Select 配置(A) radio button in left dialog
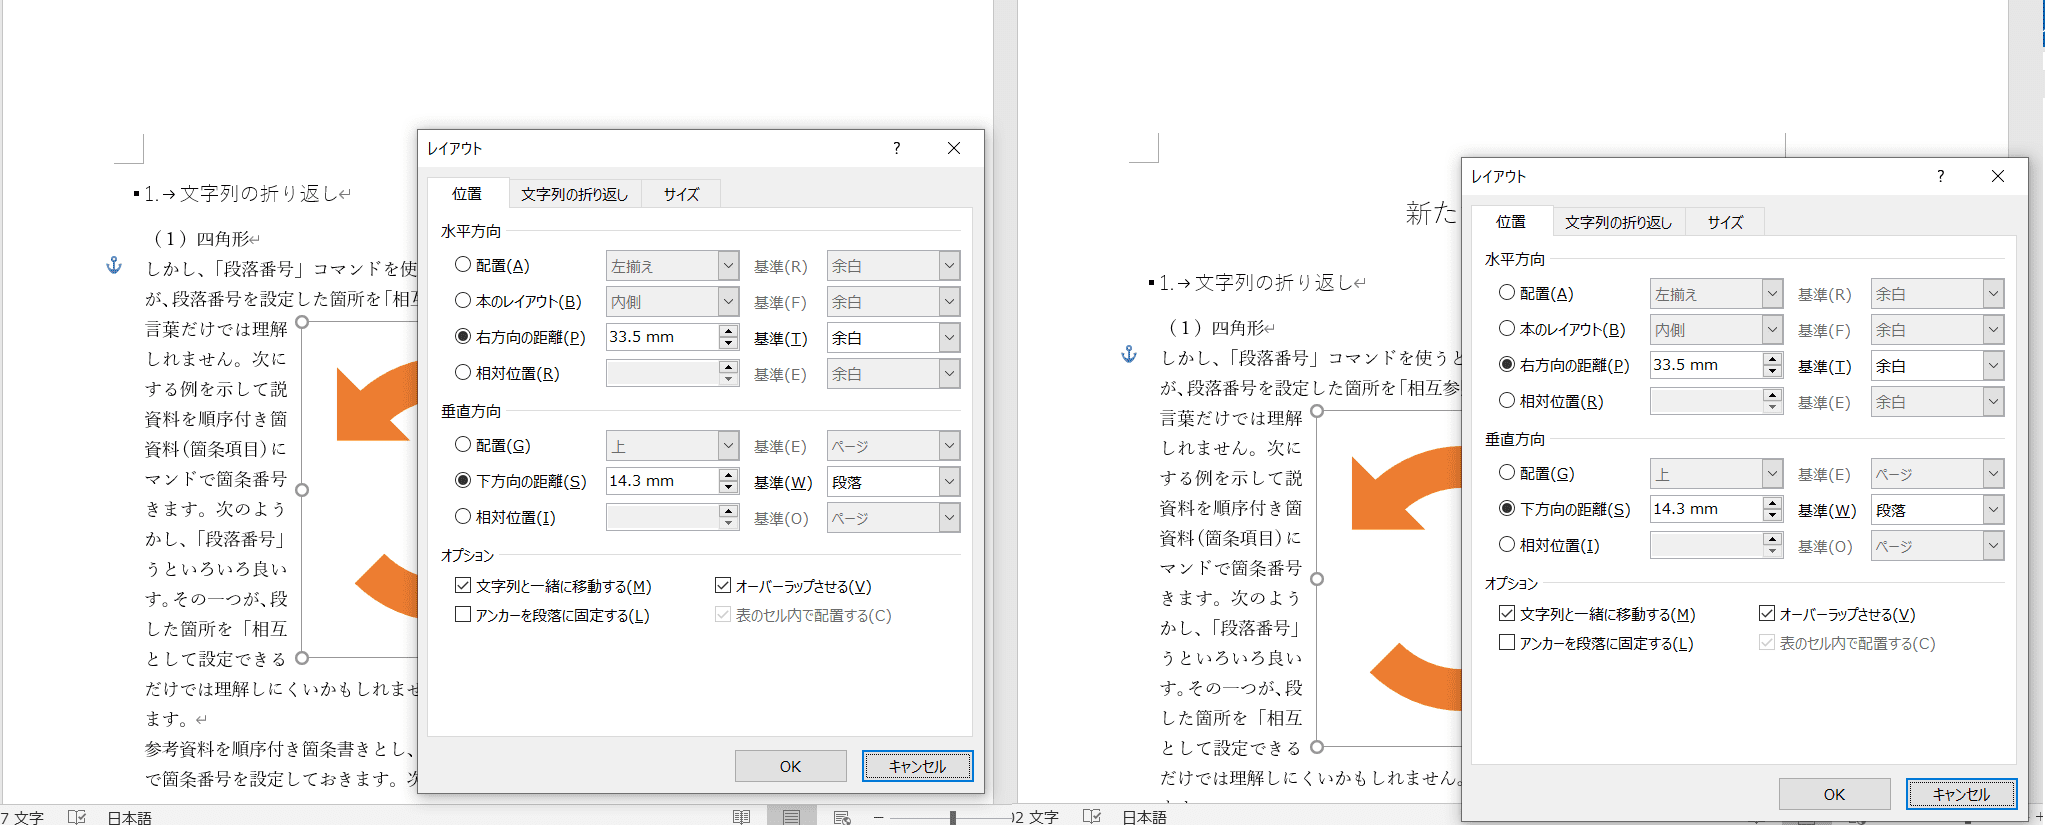Screen dimensions: 2045x825 (463, 265)
